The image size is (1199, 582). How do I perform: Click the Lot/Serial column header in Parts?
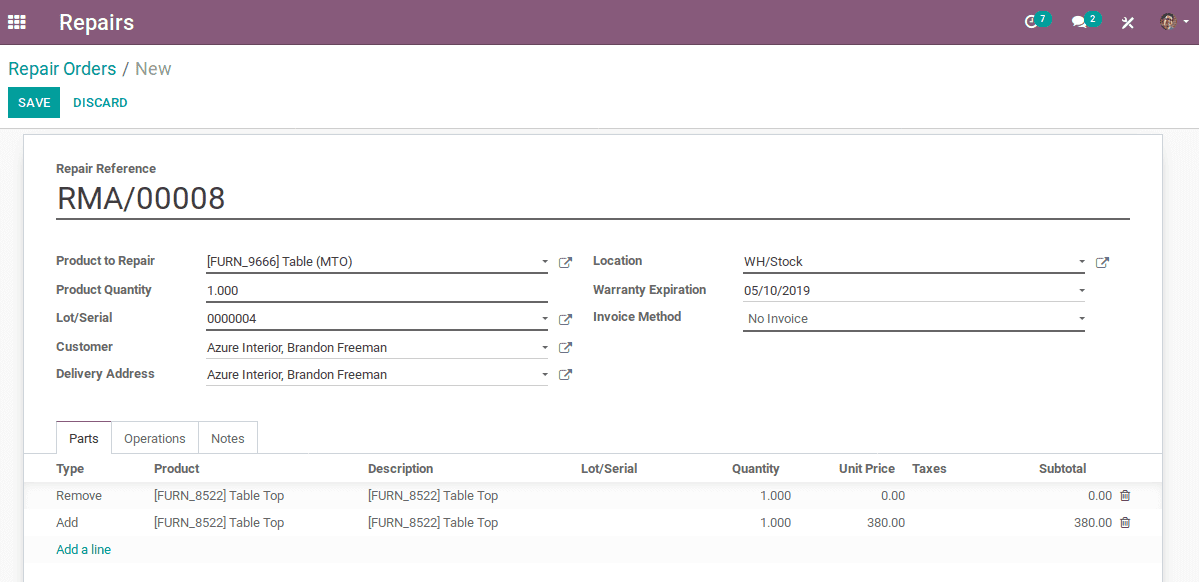(x=609, y=469)
